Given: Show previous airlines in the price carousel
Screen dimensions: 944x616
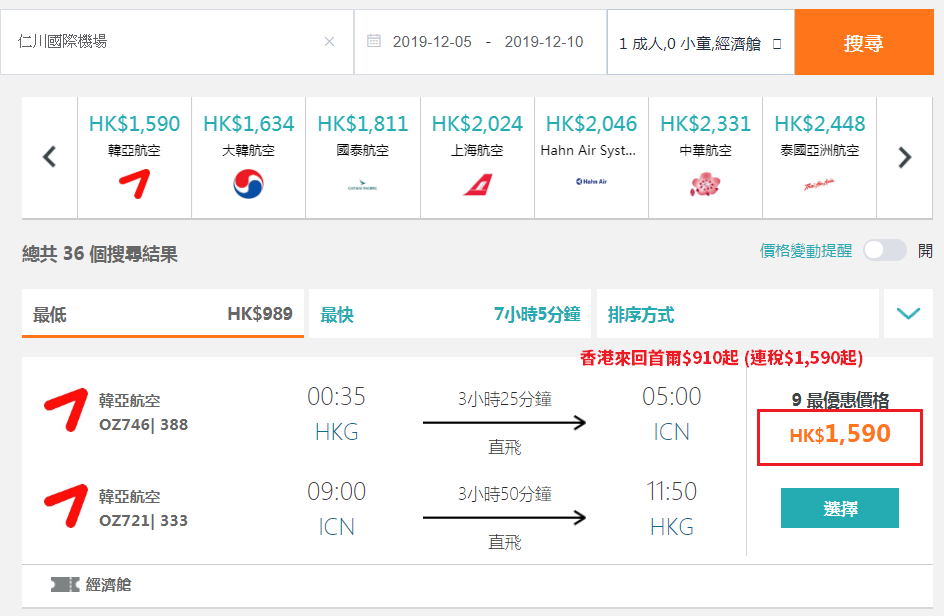Looking at the screenshot, I should (50, 157).
